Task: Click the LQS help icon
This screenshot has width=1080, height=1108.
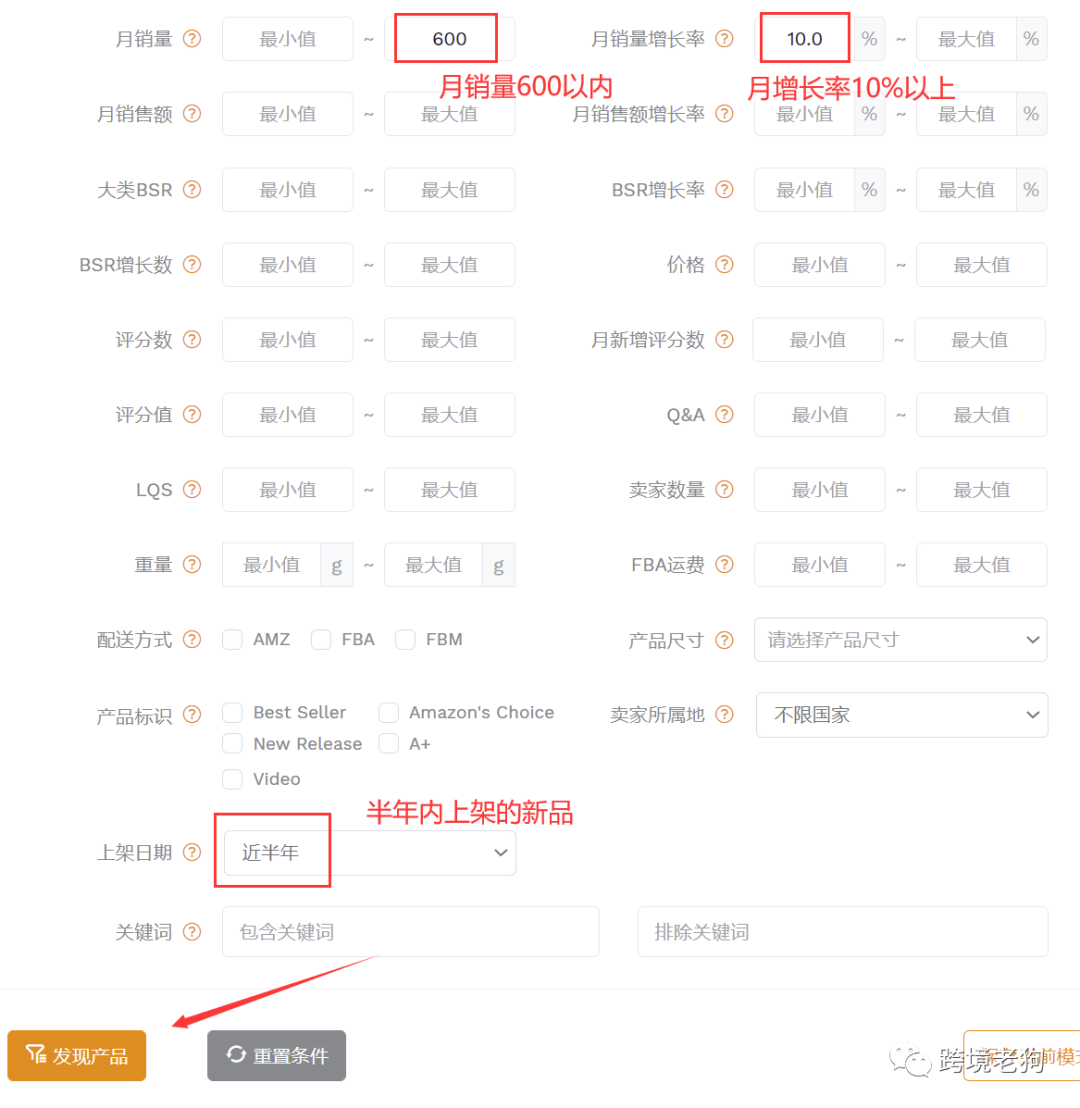Action: 194,489
